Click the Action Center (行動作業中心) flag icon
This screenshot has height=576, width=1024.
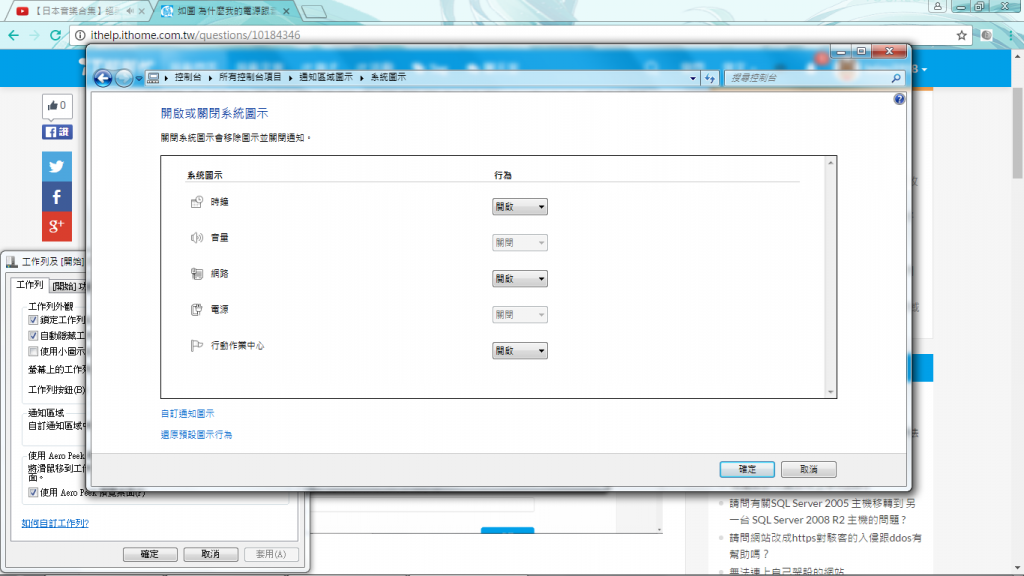click(x=197, y=345)
